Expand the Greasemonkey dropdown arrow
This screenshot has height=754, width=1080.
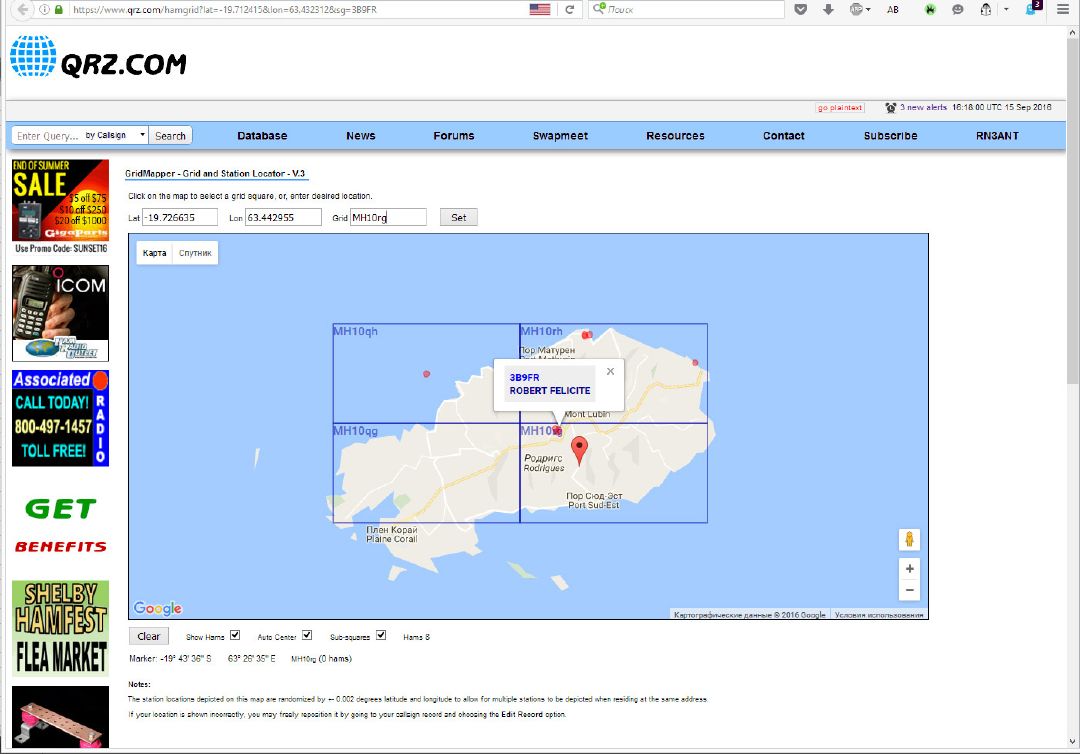[x=1006, y=10]
